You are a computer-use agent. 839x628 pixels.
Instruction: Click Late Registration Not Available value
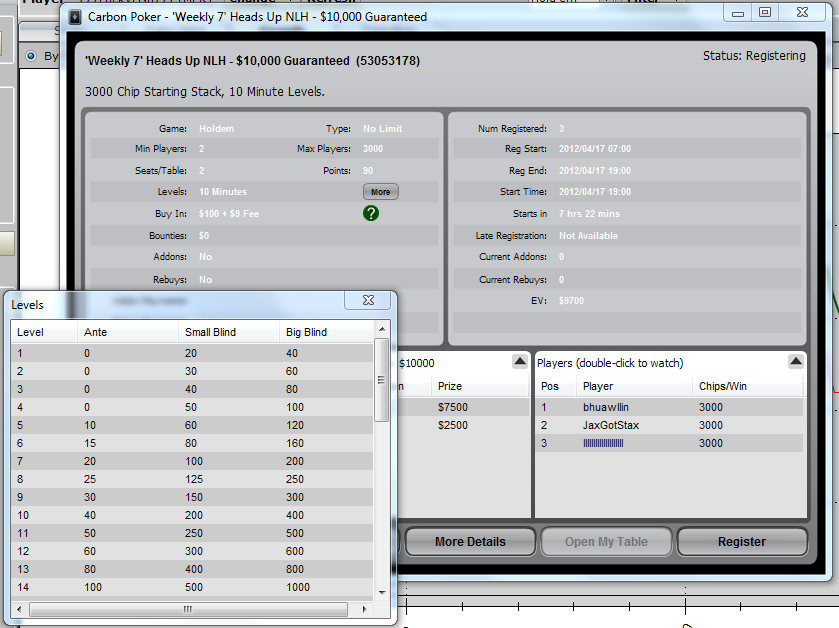click(x=588, y=235)
